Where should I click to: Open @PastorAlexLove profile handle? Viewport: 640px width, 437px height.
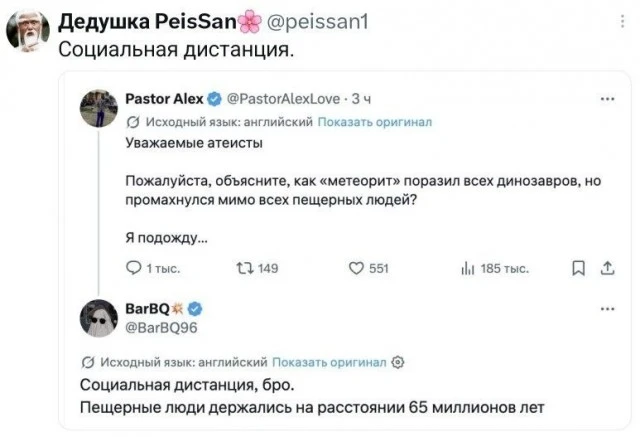coord(283,99)
